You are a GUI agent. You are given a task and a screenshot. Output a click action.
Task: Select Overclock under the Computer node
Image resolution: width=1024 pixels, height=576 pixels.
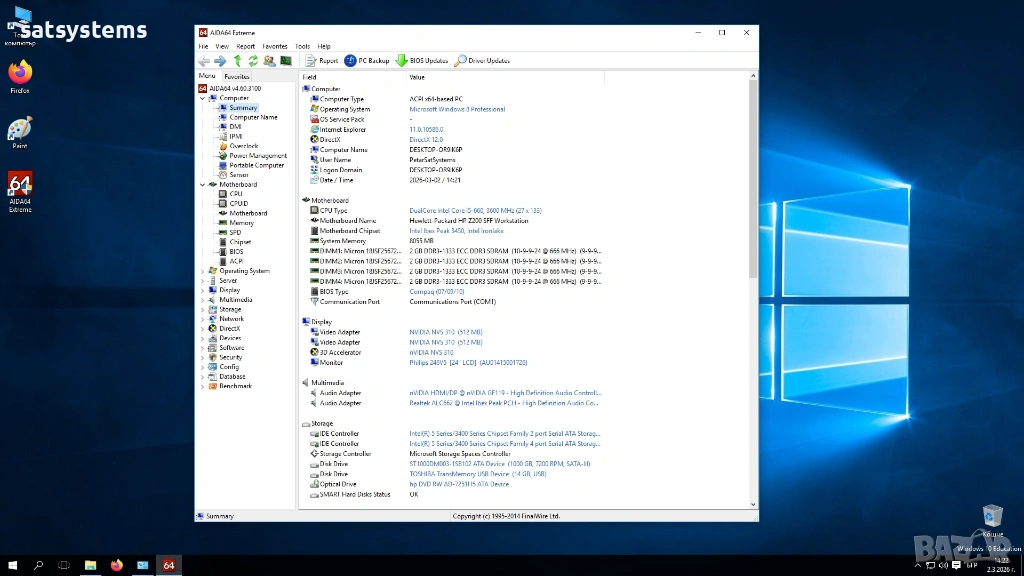pos(243,146)
